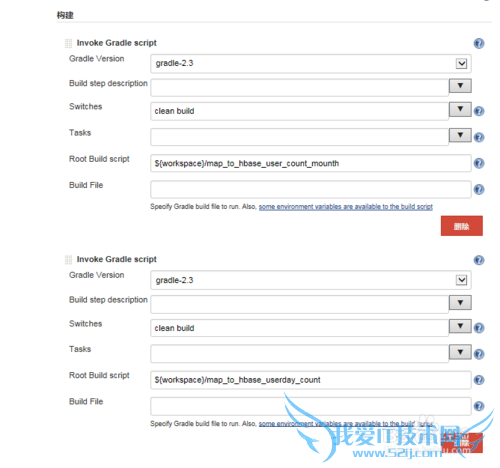Expand first Tasks text area
This screenshot has width=500, height=468.
point(460,135)
